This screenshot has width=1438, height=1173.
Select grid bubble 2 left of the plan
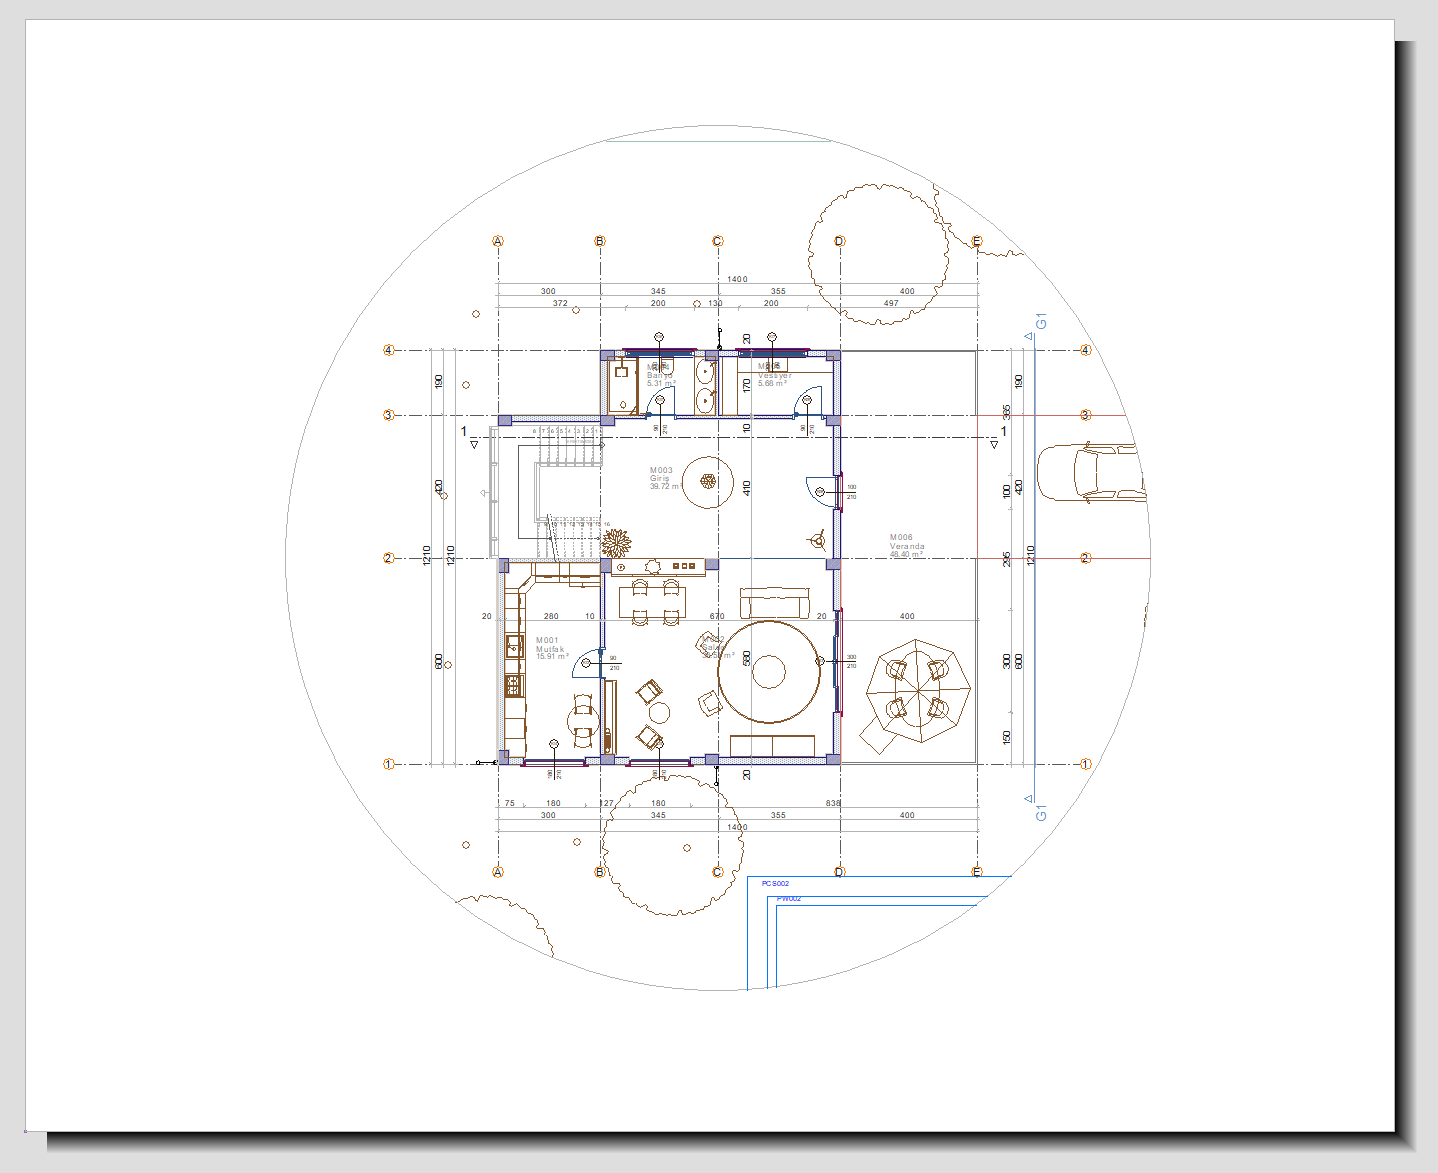tap(389, 558)
